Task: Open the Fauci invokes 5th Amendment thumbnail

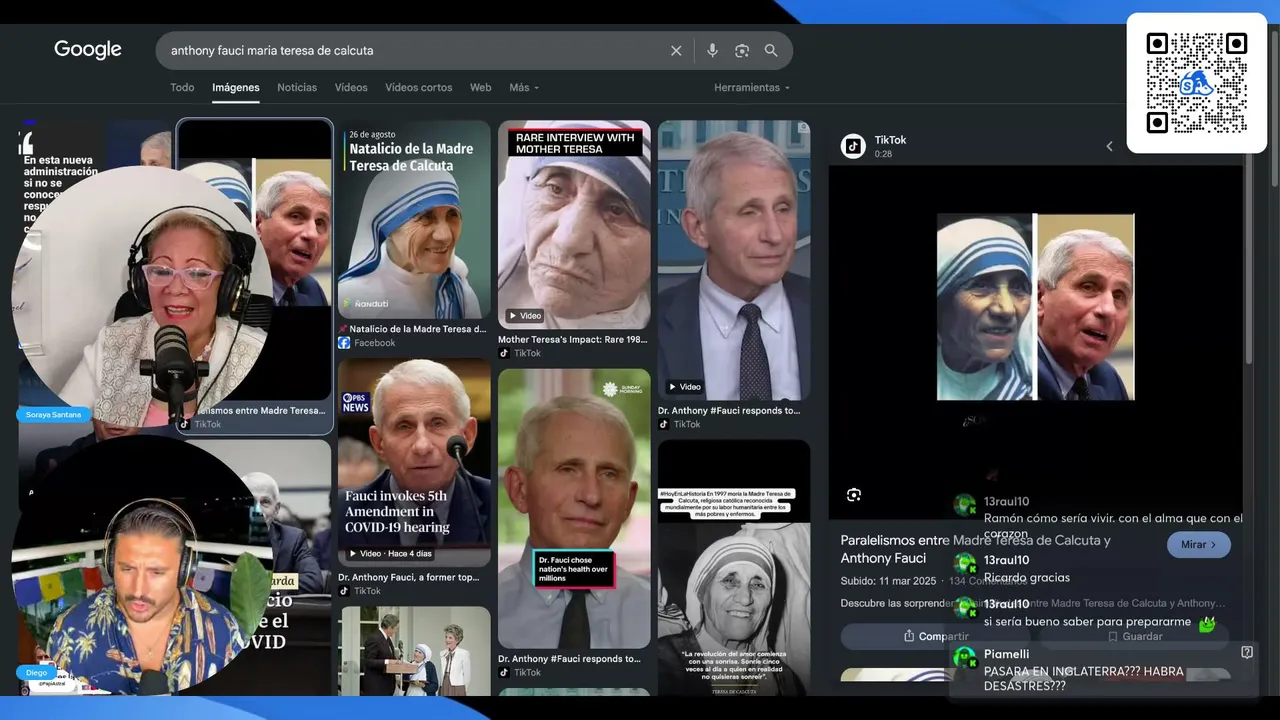Action: point(414,462)
